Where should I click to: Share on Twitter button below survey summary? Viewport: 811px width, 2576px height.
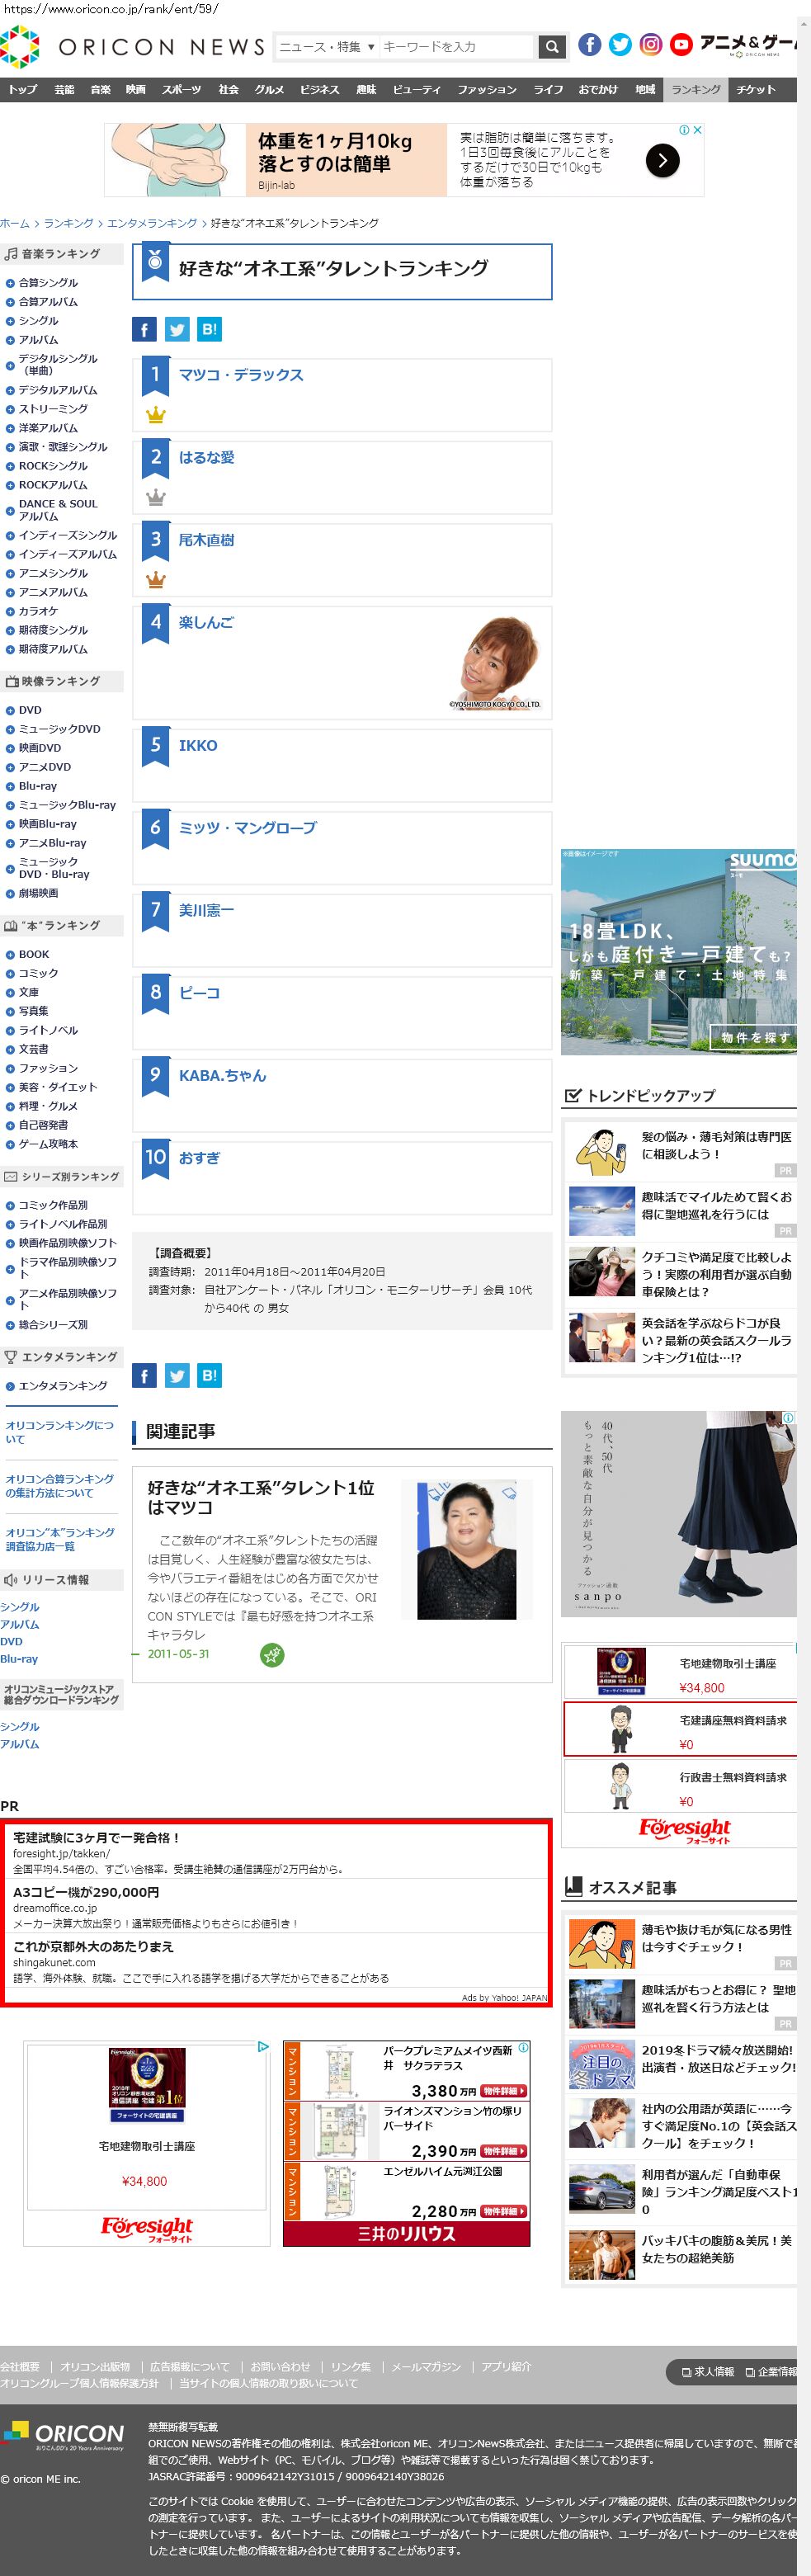[177, 1375]
